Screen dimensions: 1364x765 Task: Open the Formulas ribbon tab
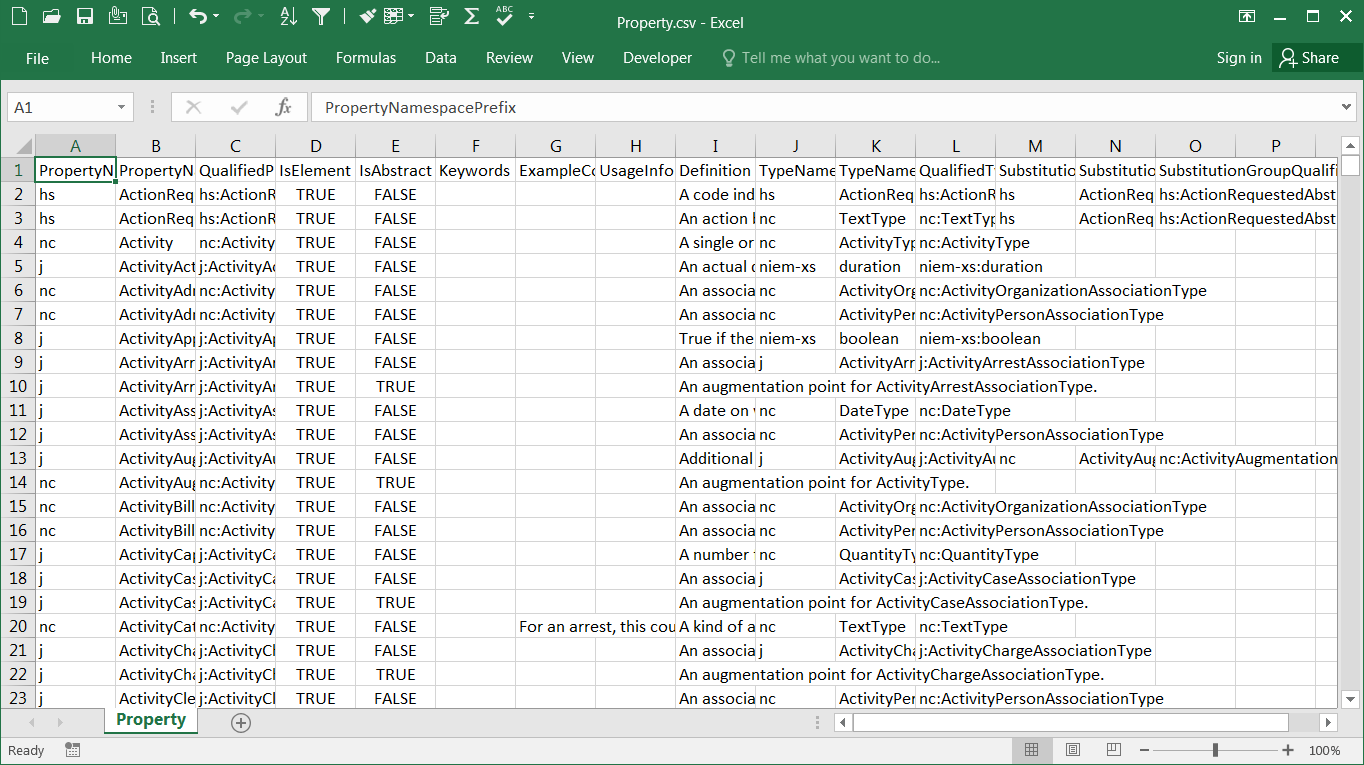click(x=365, y=58)
